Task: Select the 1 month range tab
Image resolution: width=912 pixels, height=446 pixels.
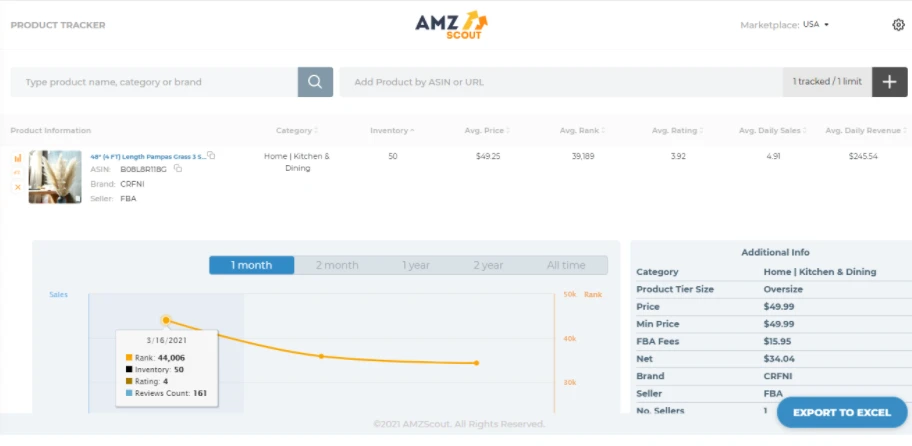Action: [x=251, y=265]
